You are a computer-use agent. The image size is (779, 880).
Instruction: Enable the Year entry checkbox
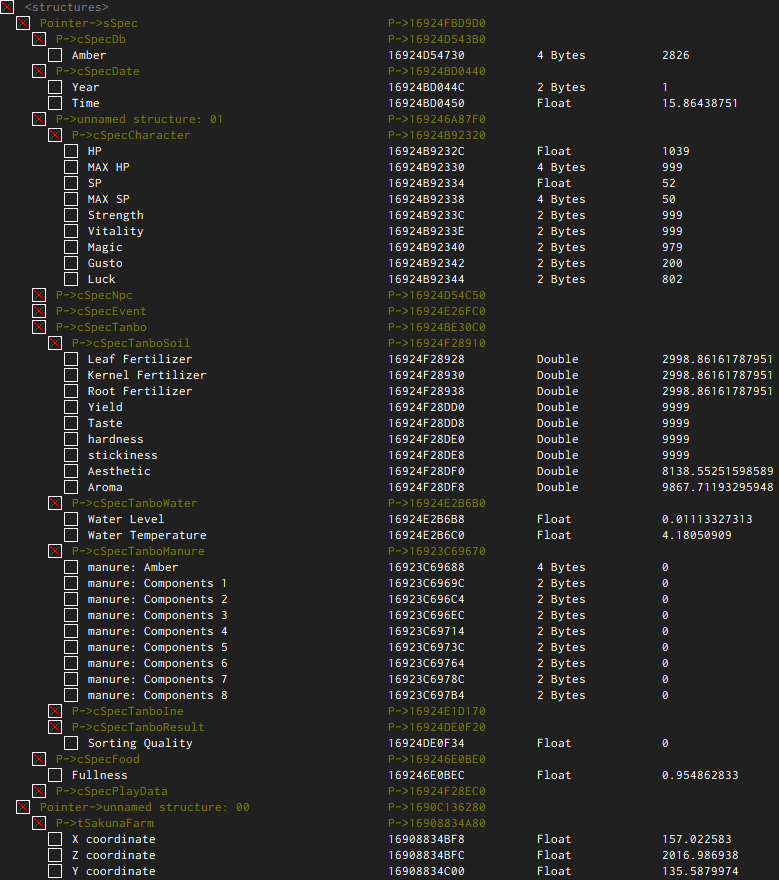click(x=55, y=87)
